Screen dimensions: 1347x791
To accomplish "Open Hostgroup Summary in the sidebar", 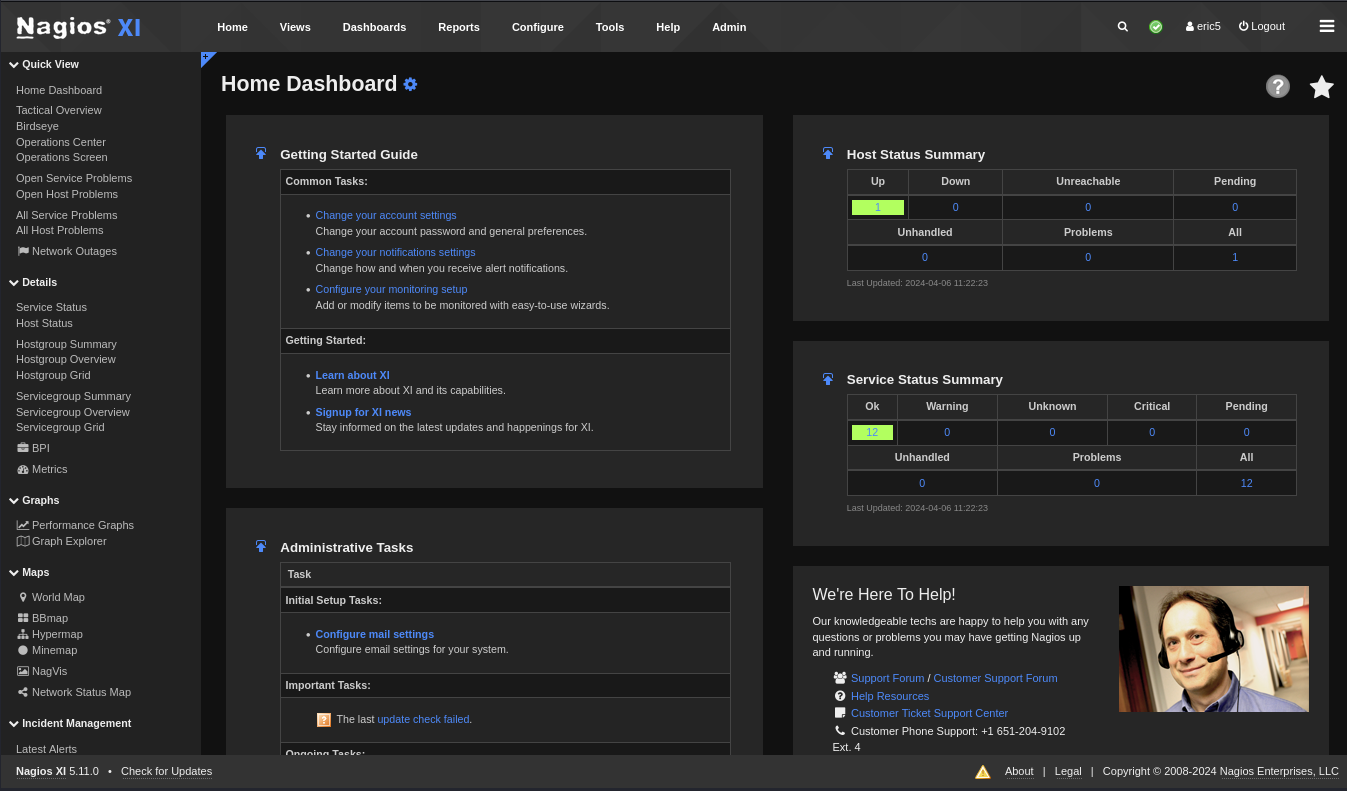I will coord(66,344).
